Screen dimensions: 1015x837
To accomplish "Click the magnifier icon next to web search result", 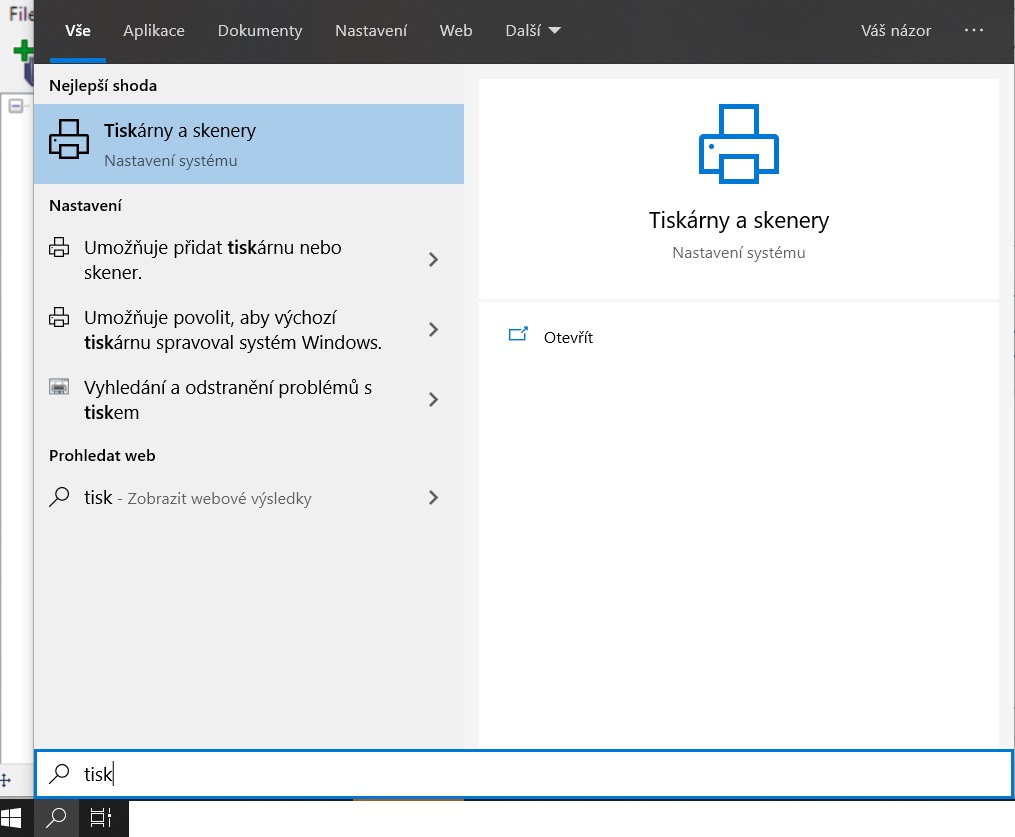I will pyautogui.click(x=60, y=497).
